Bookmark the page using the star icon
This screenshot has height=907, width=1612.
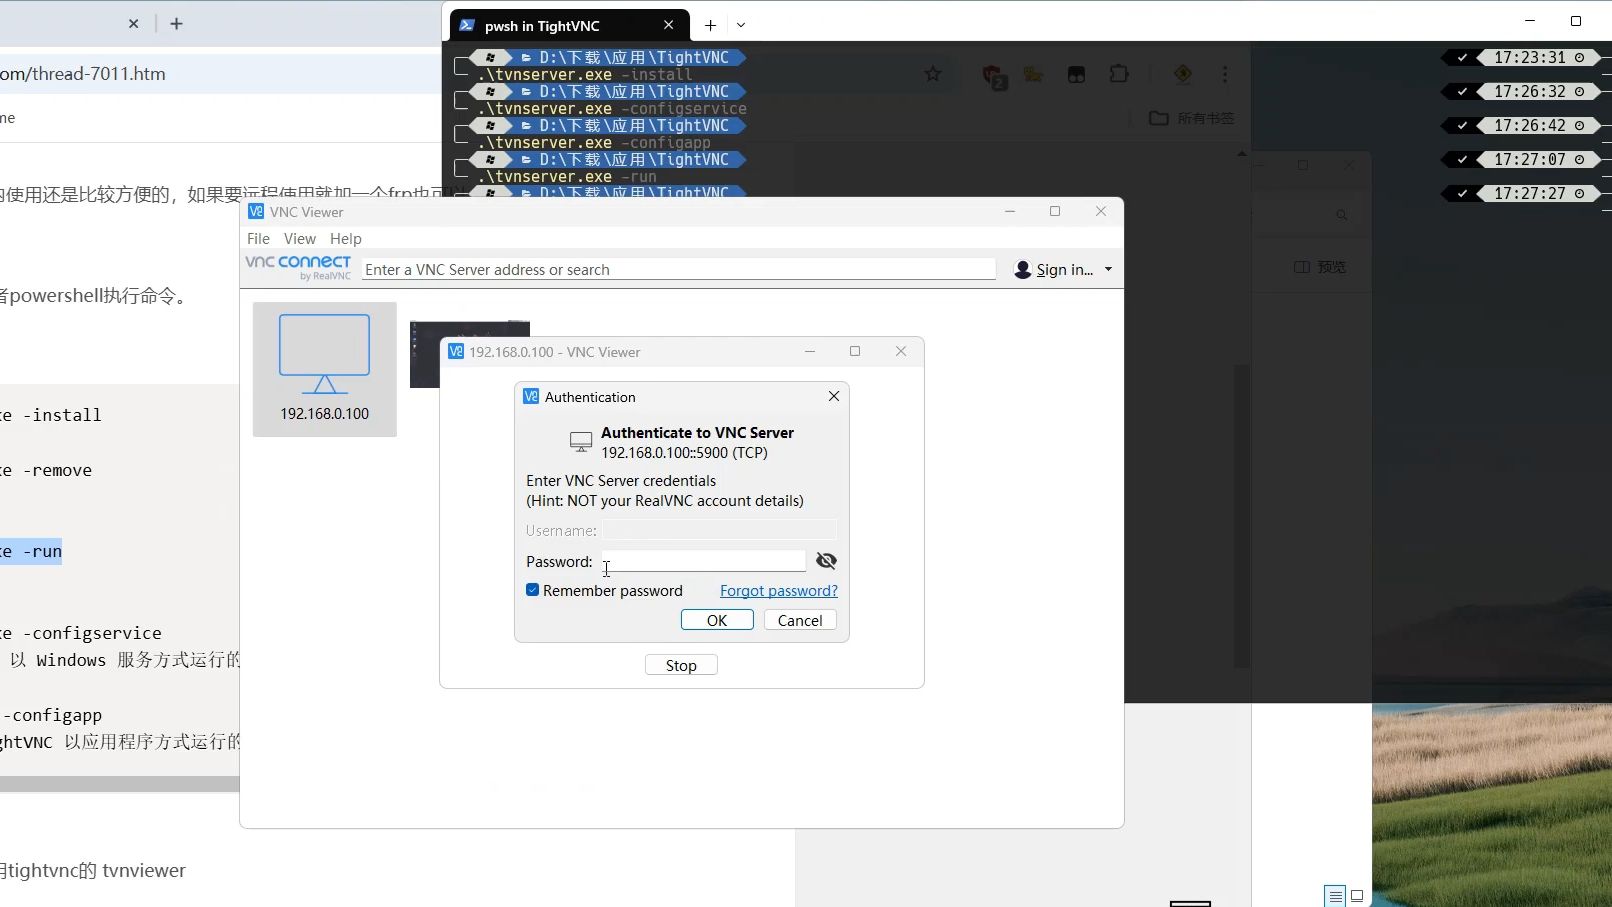(932, 73)
